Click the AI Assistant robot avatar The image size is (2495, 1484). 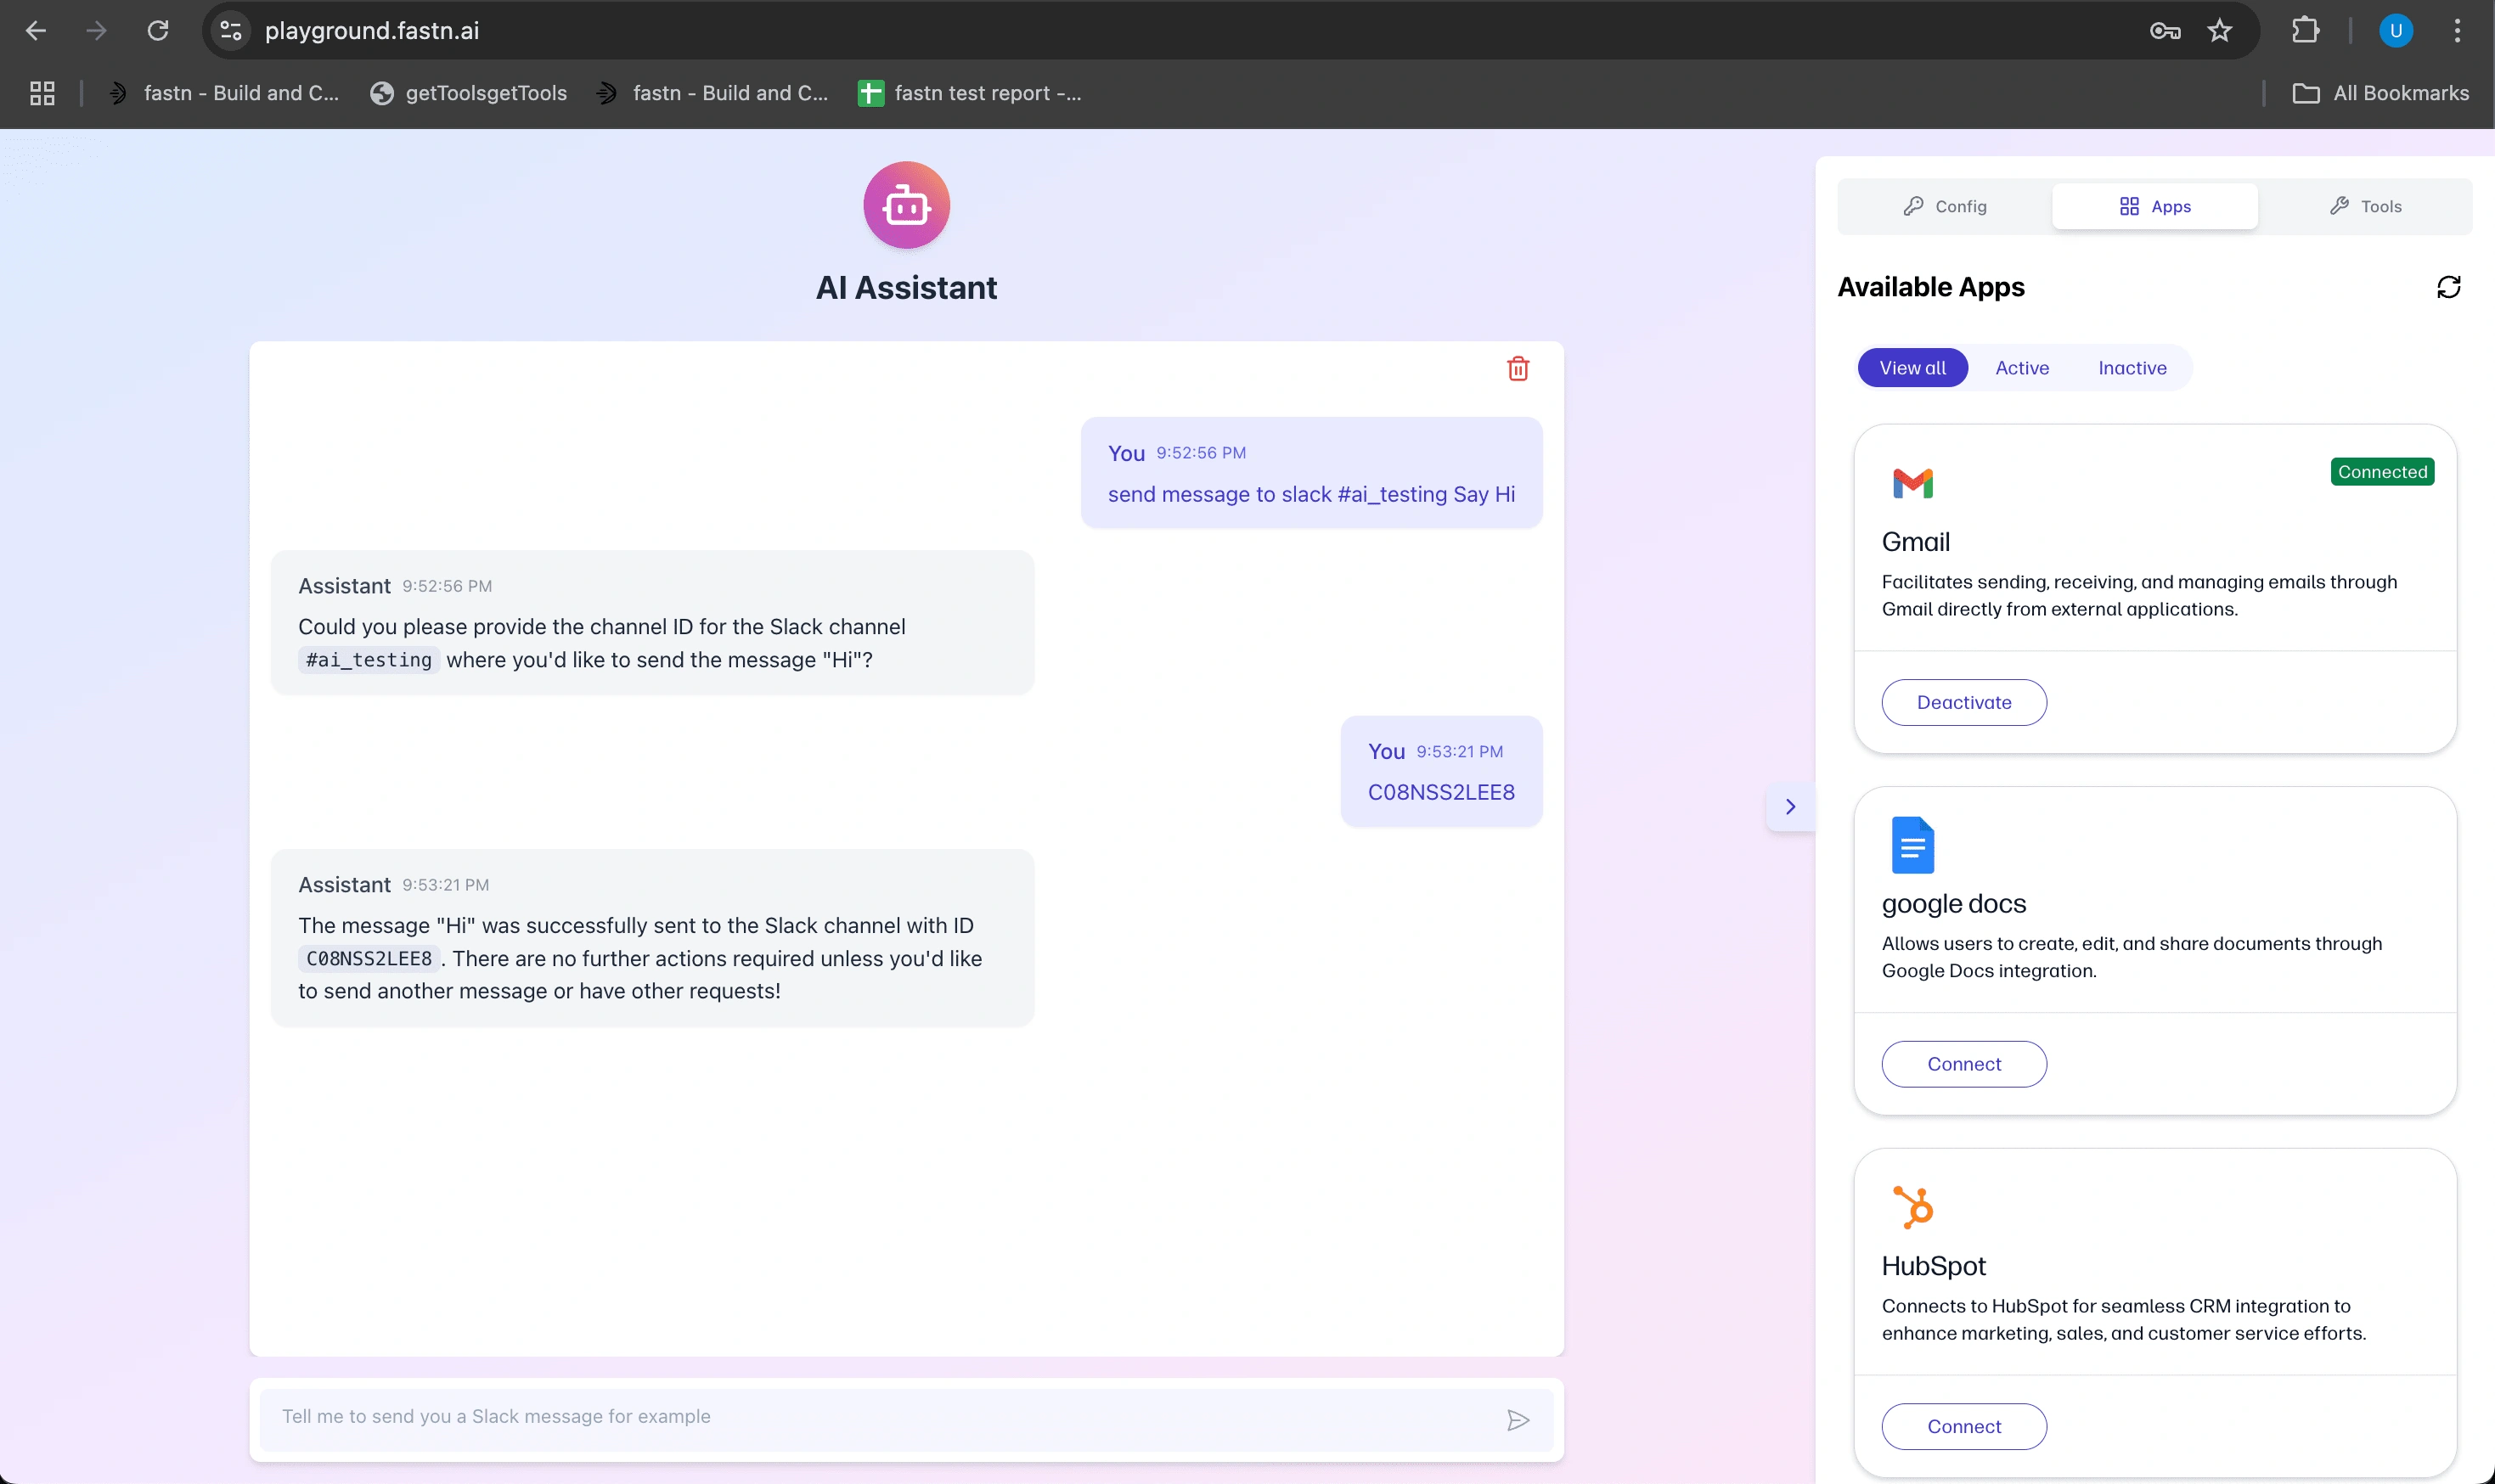coord(906,205)
